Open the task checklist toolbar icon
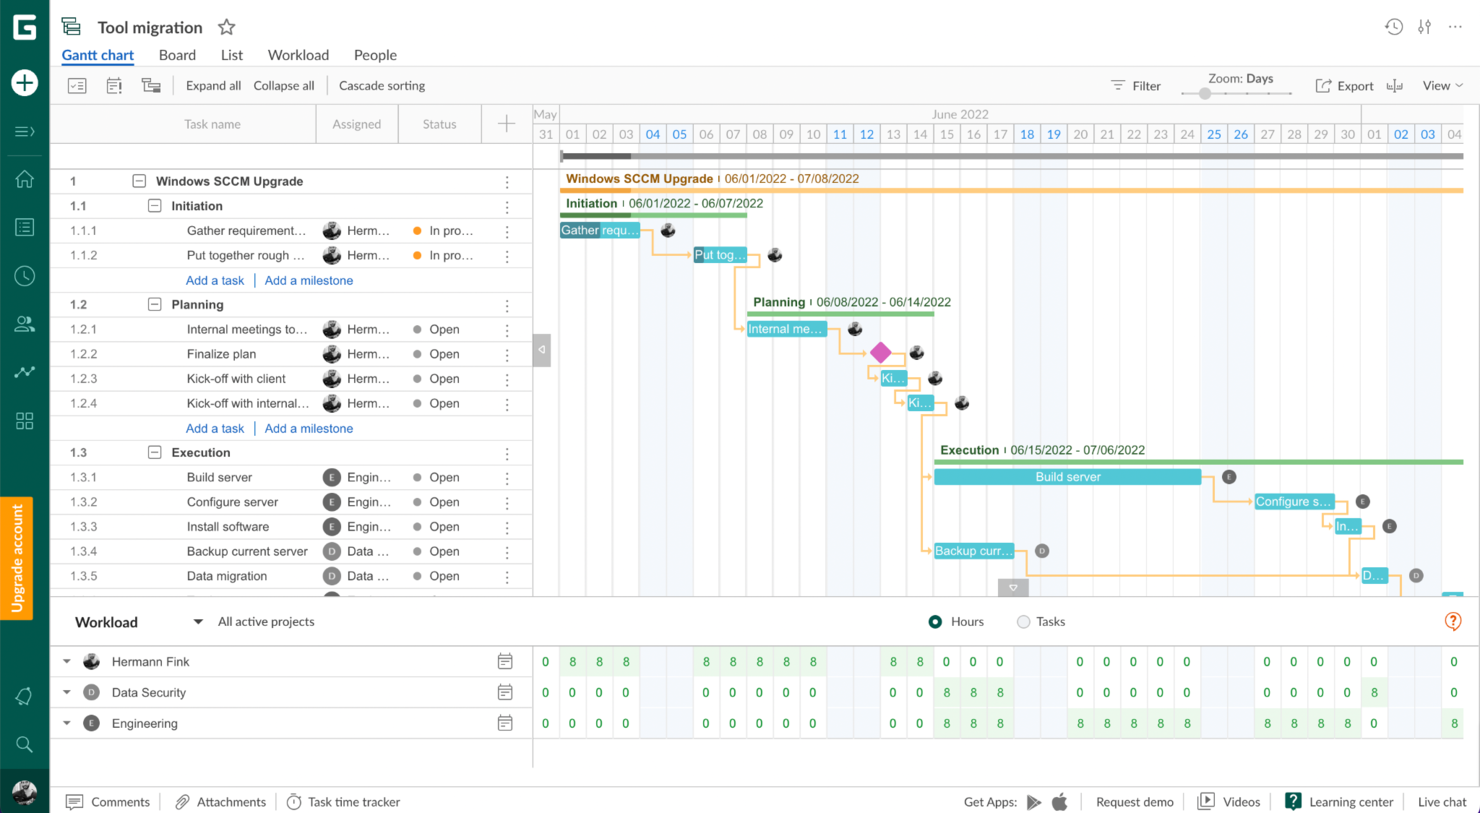 [x=77, y=85]
